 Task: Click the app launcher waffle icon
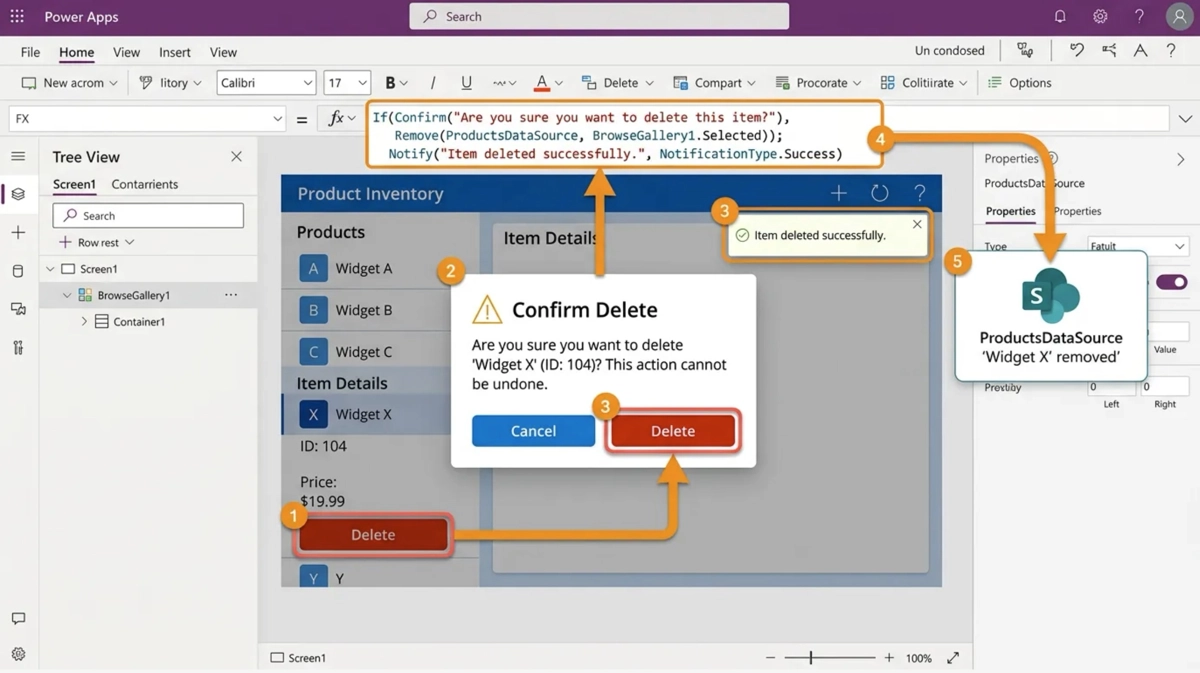coord(17,17)
